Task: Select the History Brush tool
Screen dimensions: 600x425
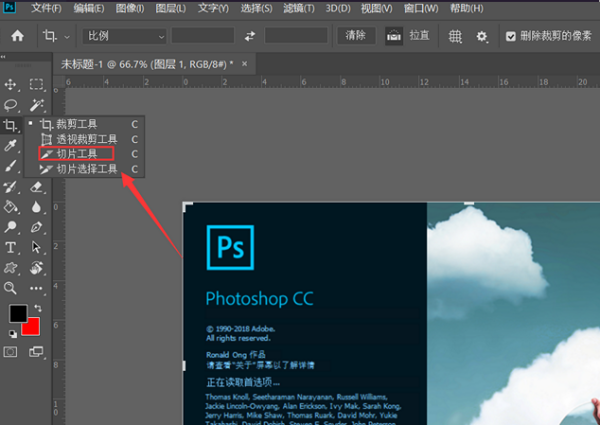Action: (x=10, y=187)
